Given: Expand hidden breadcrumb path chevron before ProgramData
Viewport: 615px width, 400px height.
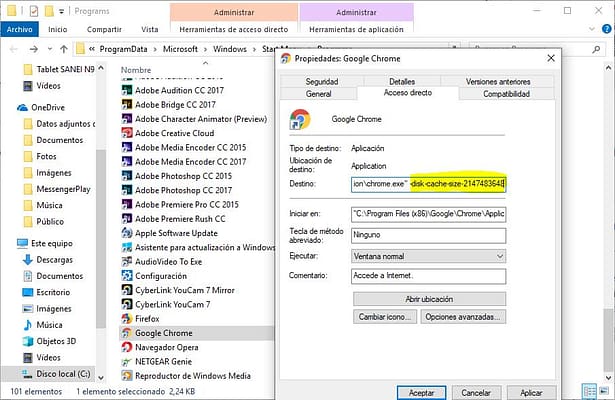Looking at the screenshot, I should [x=91, y=49].
